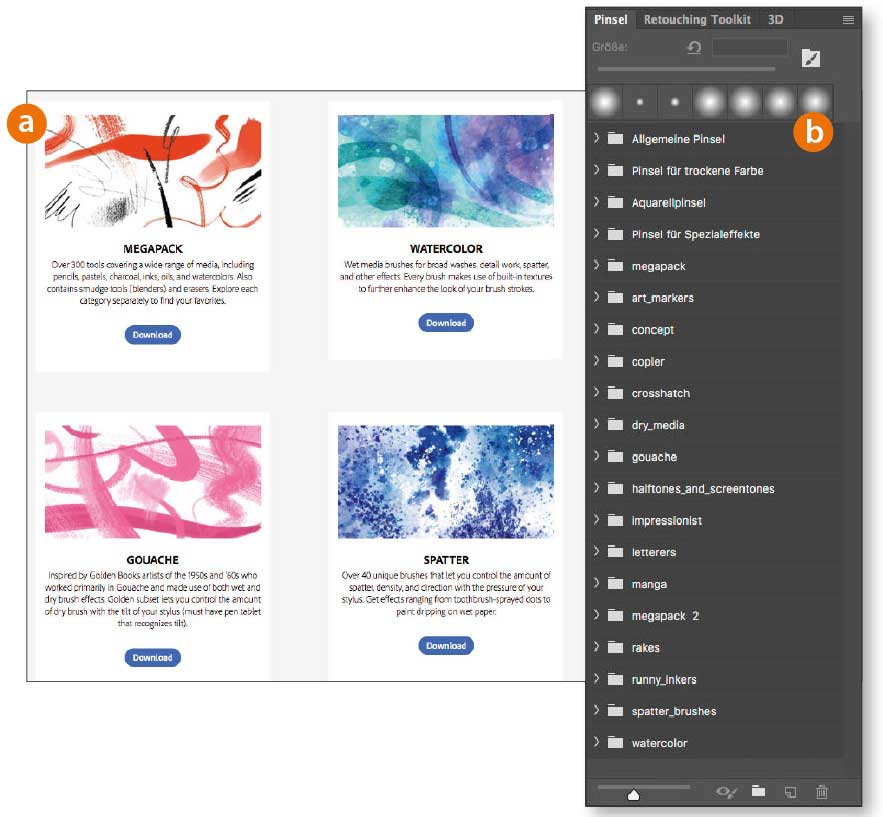Viewport: 883px width, 817px height.
Task: Expand the Allgemeine Pinsel group
Action: coord(596,137)
